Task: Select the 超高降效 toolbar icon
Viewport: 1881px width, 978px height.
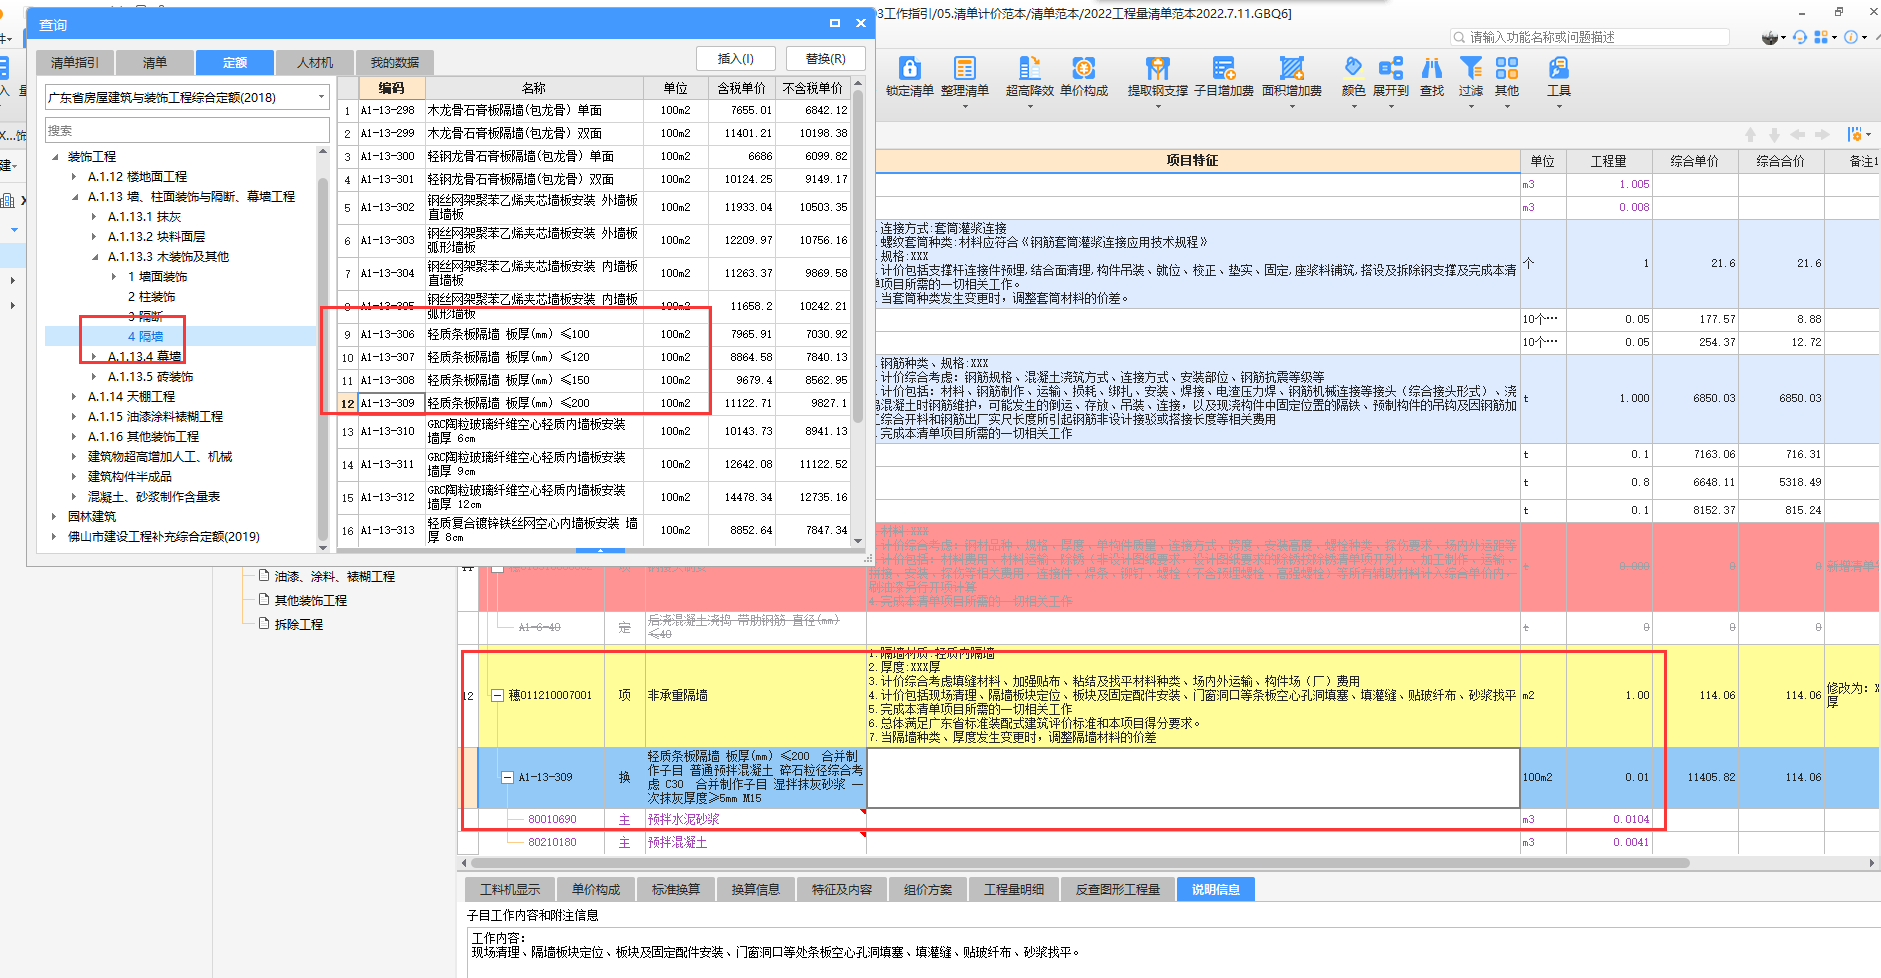Action: (1029, 68)
